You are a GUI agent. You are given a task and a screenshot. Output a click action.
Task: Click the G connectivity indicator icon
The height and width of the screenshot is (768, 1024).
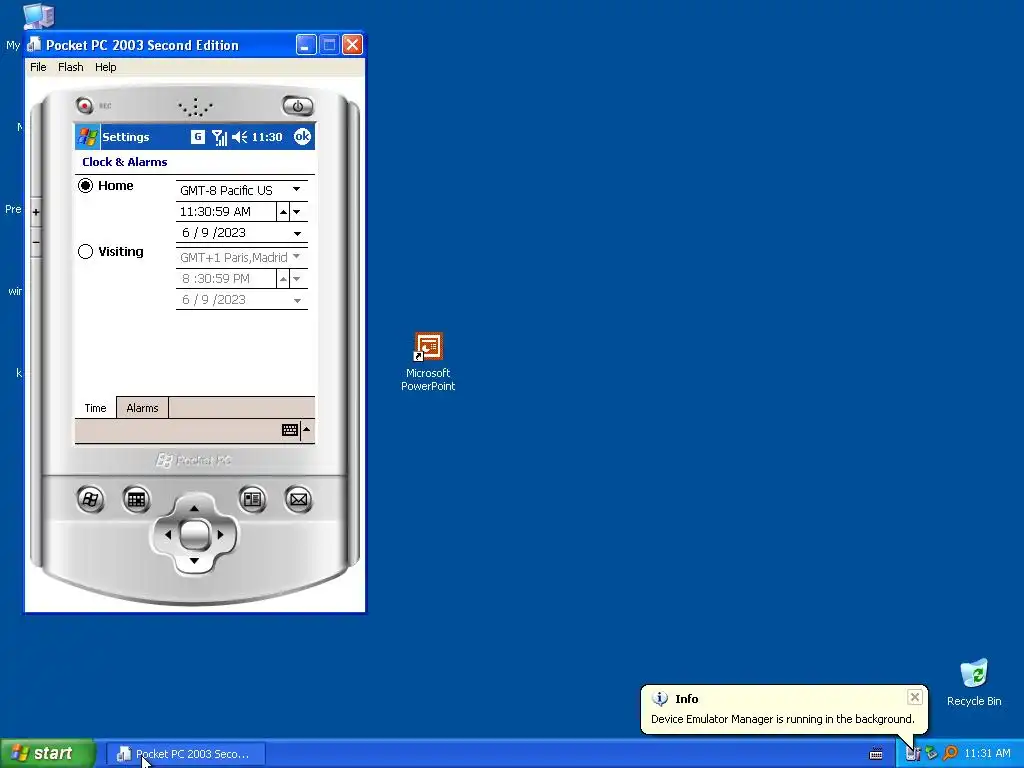[197, 136]
